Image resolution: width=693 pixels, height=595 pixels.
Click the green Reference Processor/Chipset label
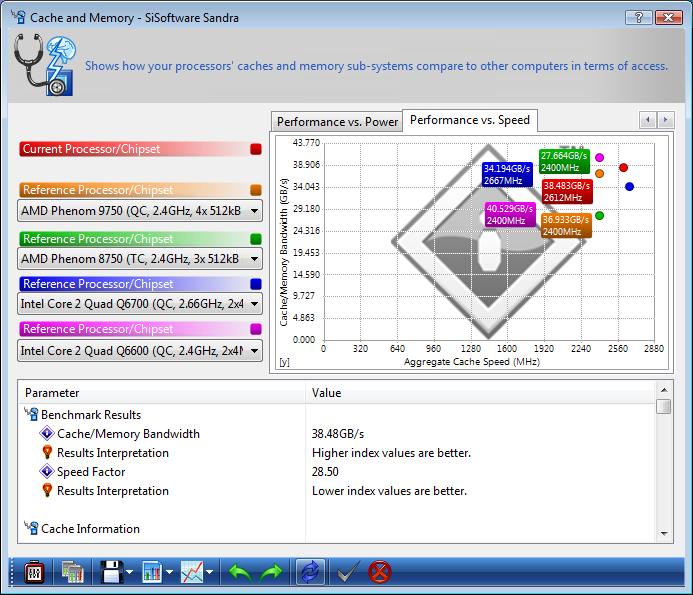click(98, 239)
